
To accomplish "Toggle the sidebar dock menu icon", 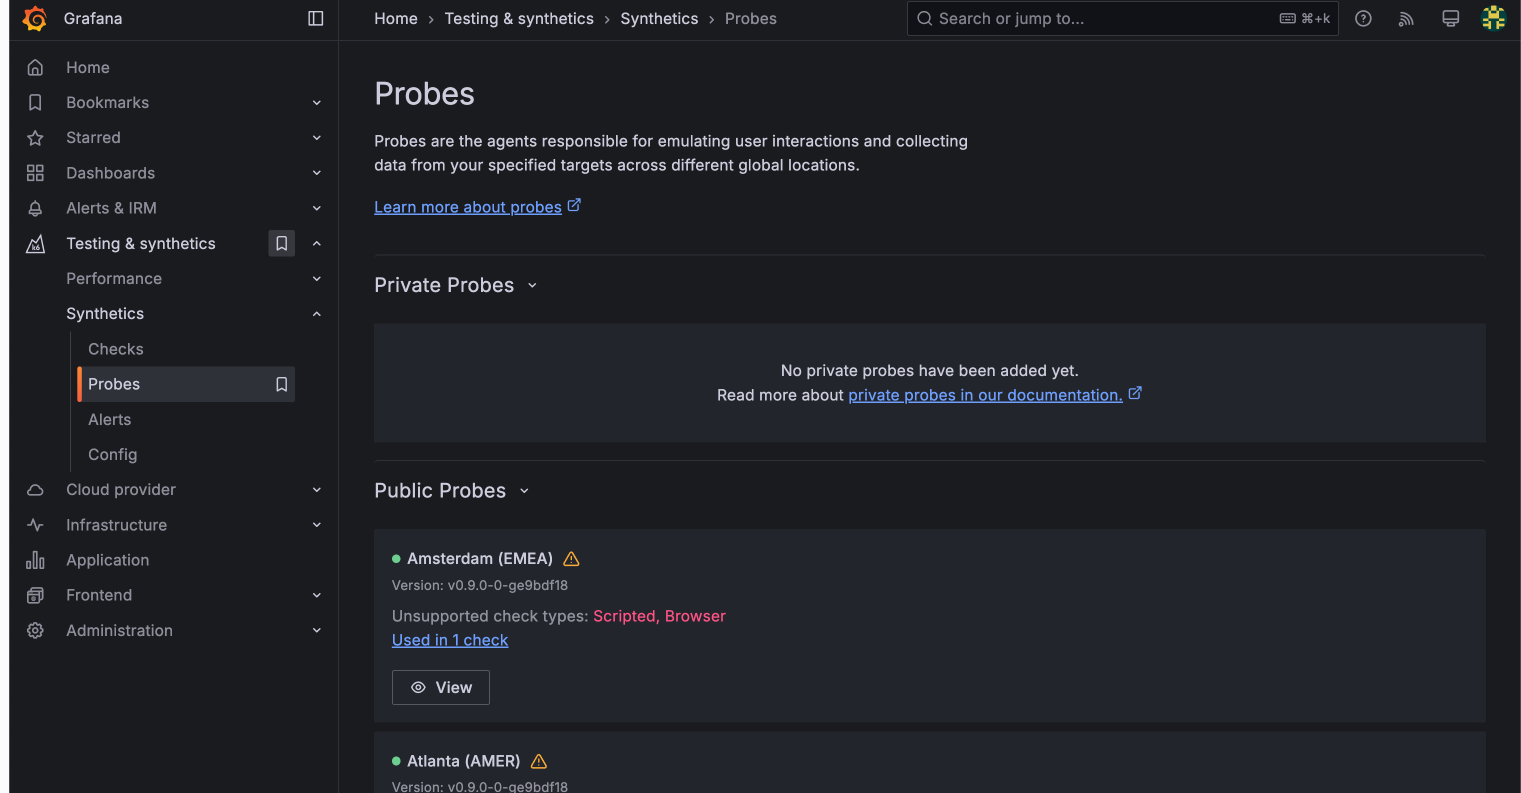I will (316, 19).
